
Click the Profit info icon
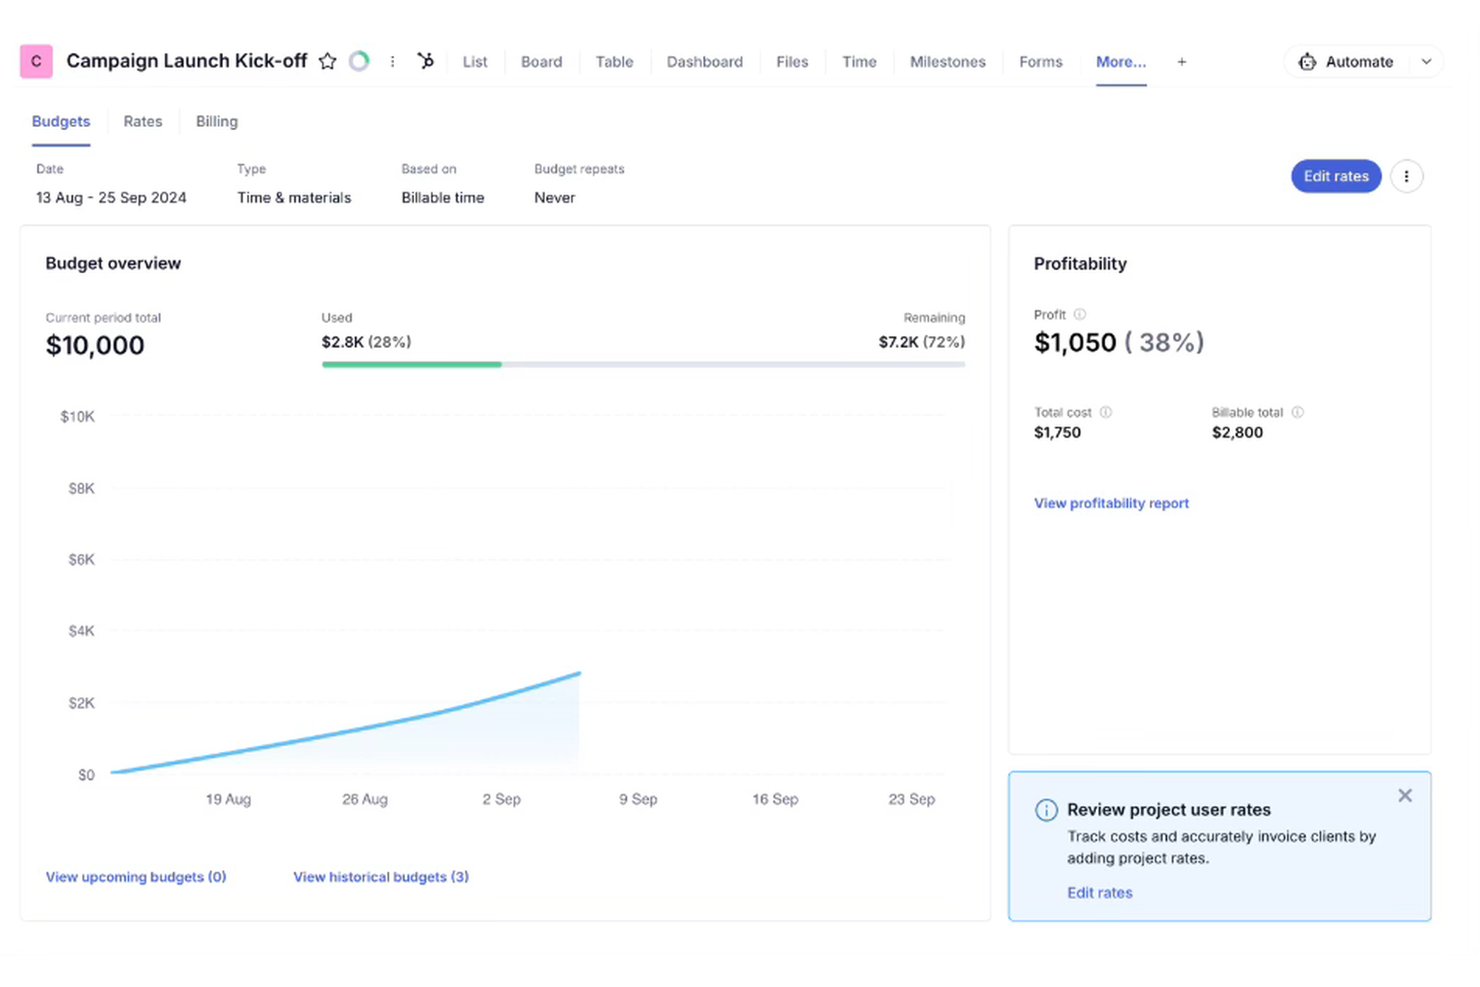point(1080,314)
